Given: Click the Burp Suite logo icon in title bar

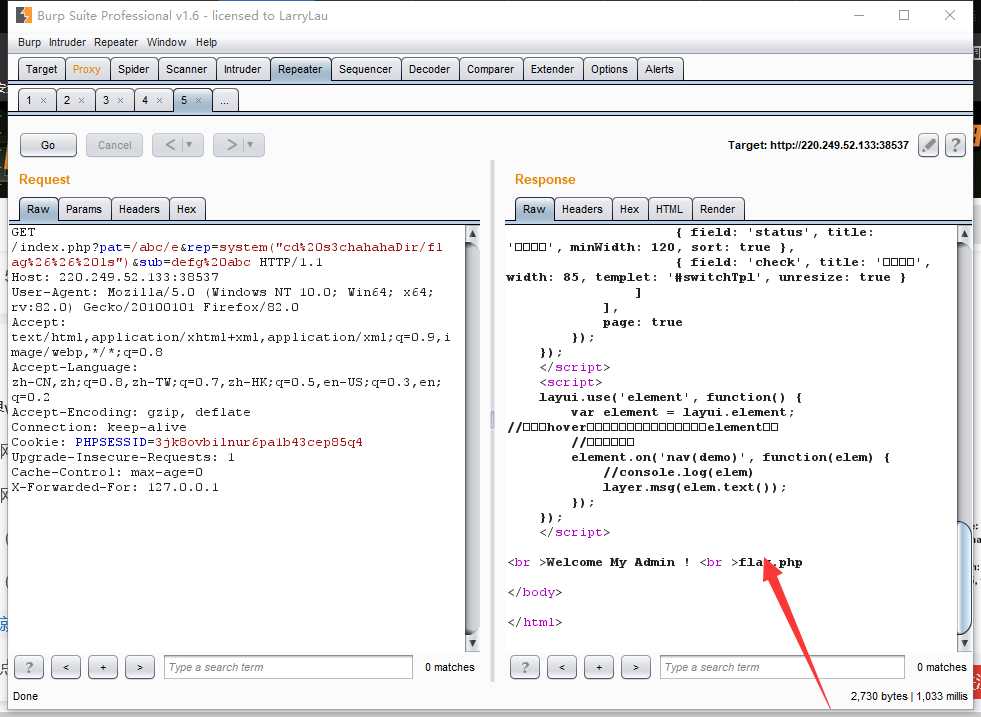Looking at the screenshot, I should (24, 15).
